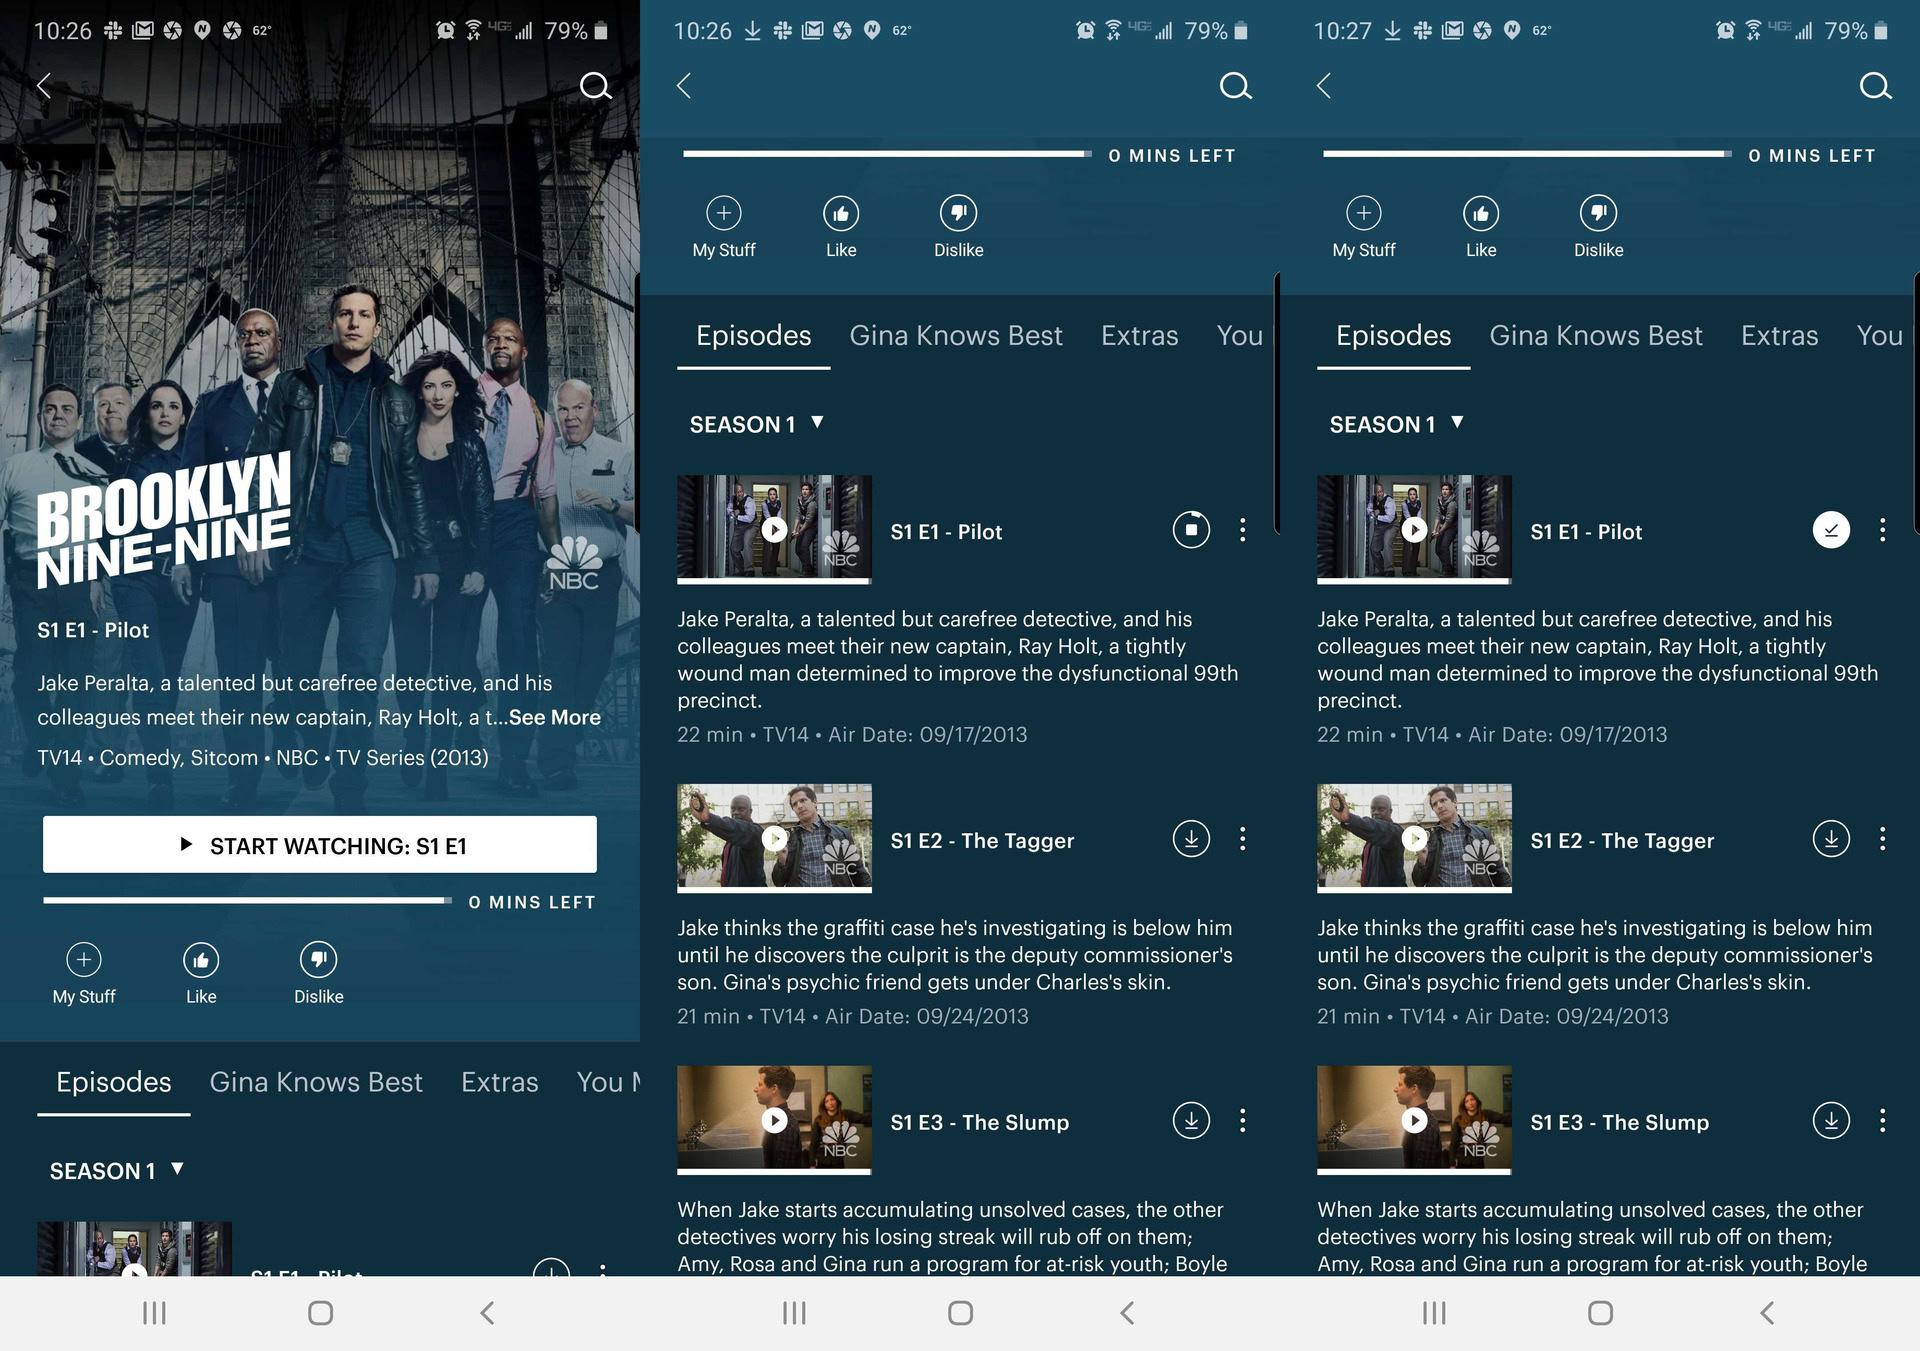Tap the more options icon next to S1 E1 Pilot

(x=1241, y=529)
